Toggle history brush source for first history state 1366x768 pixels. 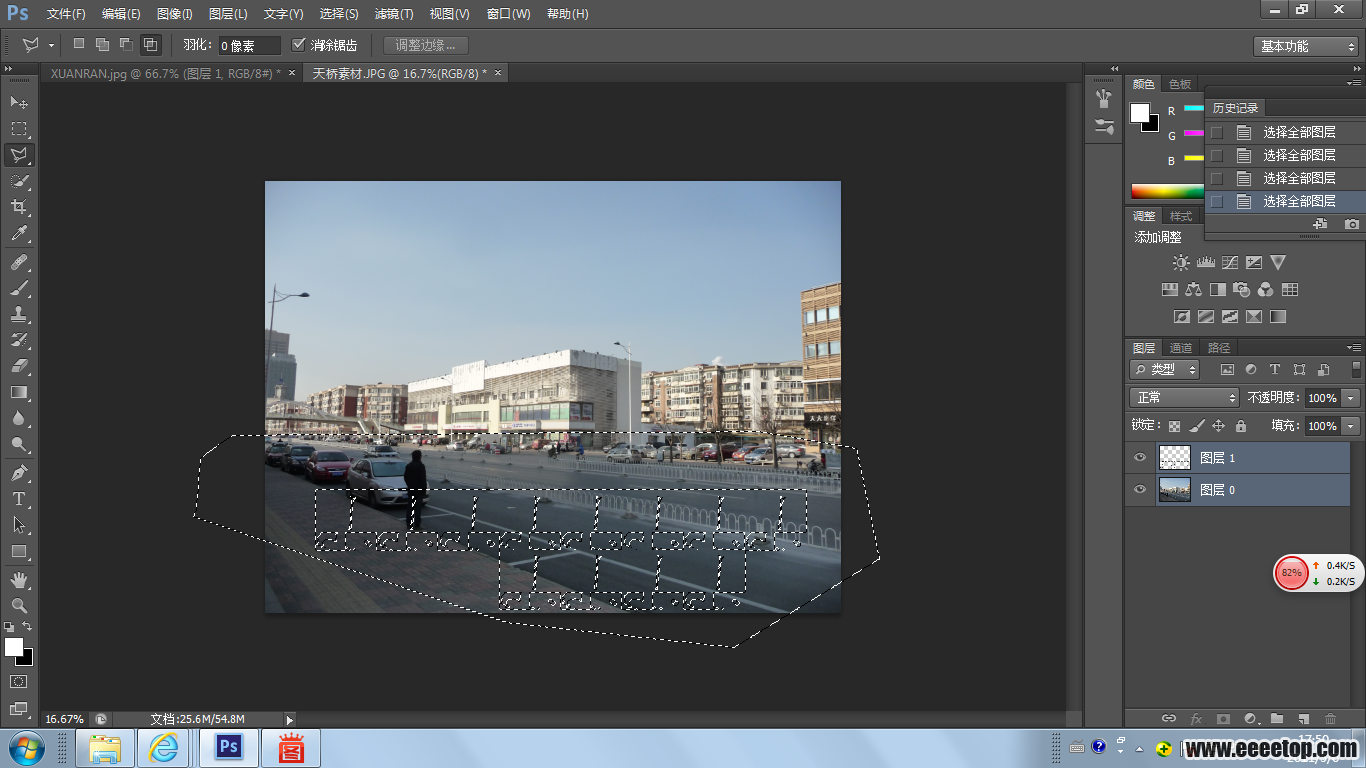click(x=1216, y=132)
